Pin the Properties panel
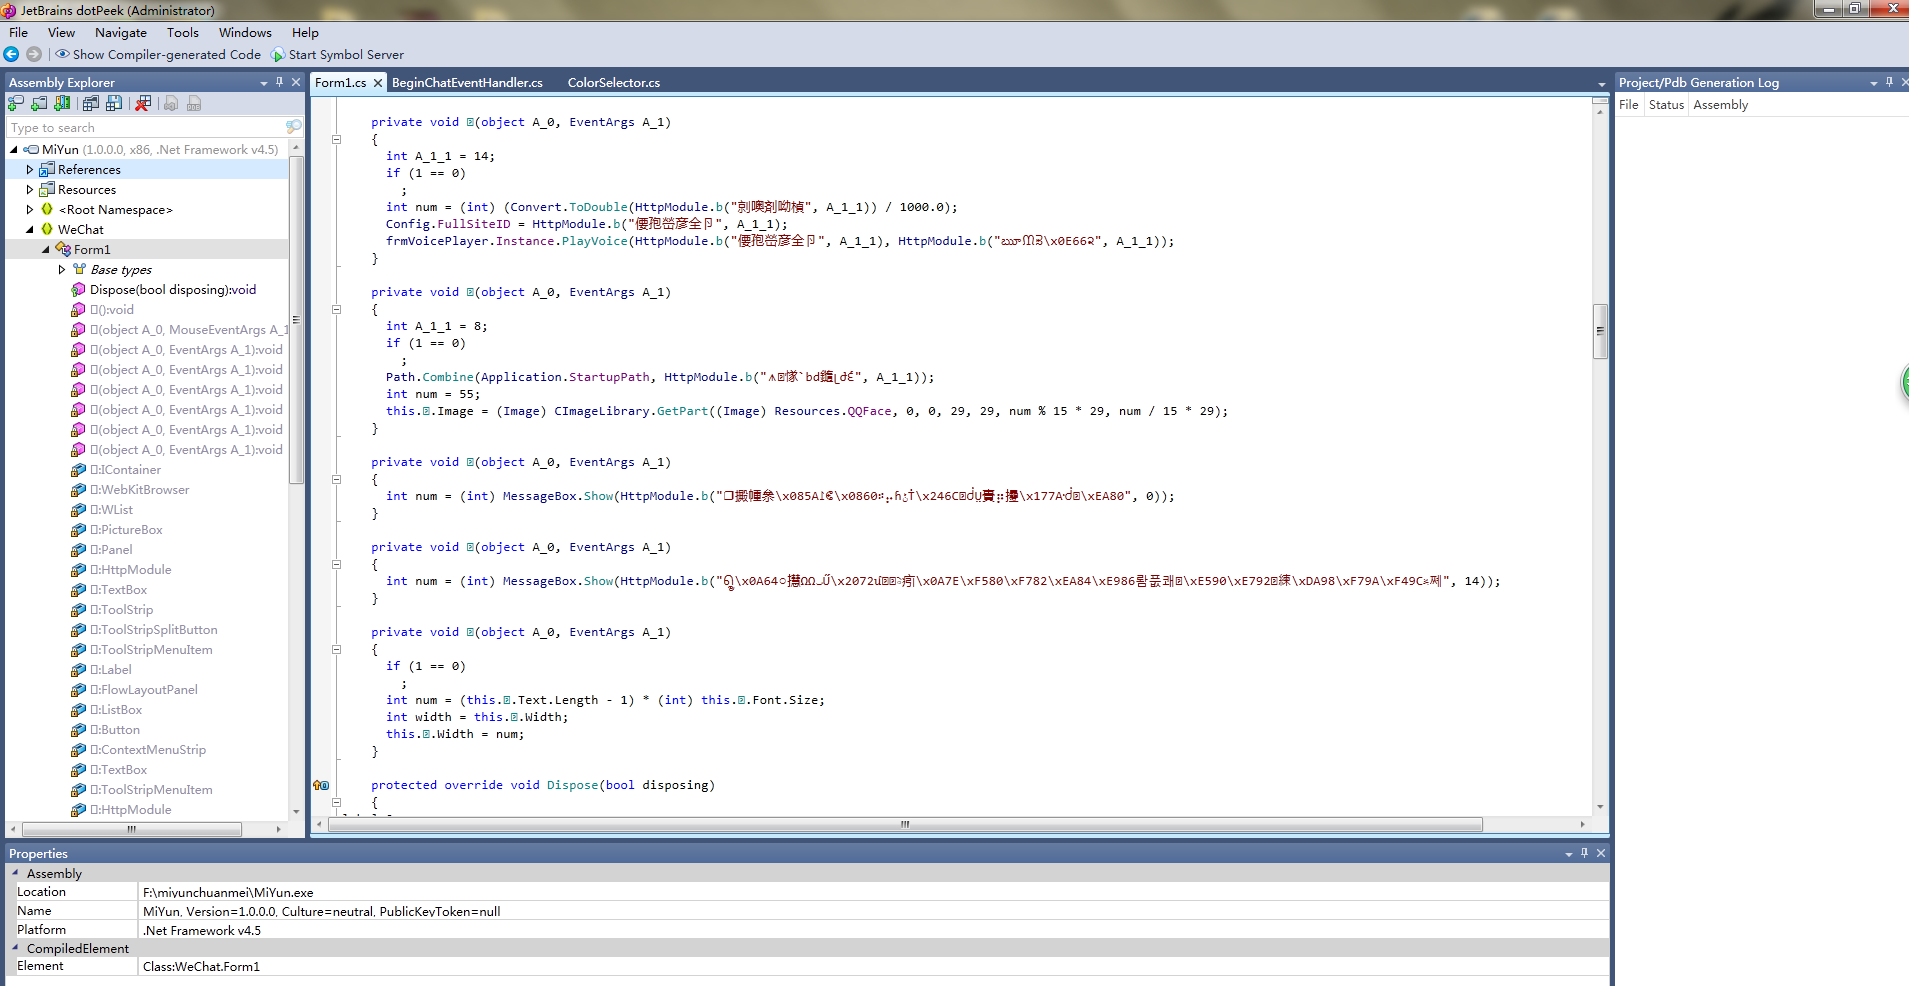This screenshot has height=986, width=1909. [x=1584, y=853]
